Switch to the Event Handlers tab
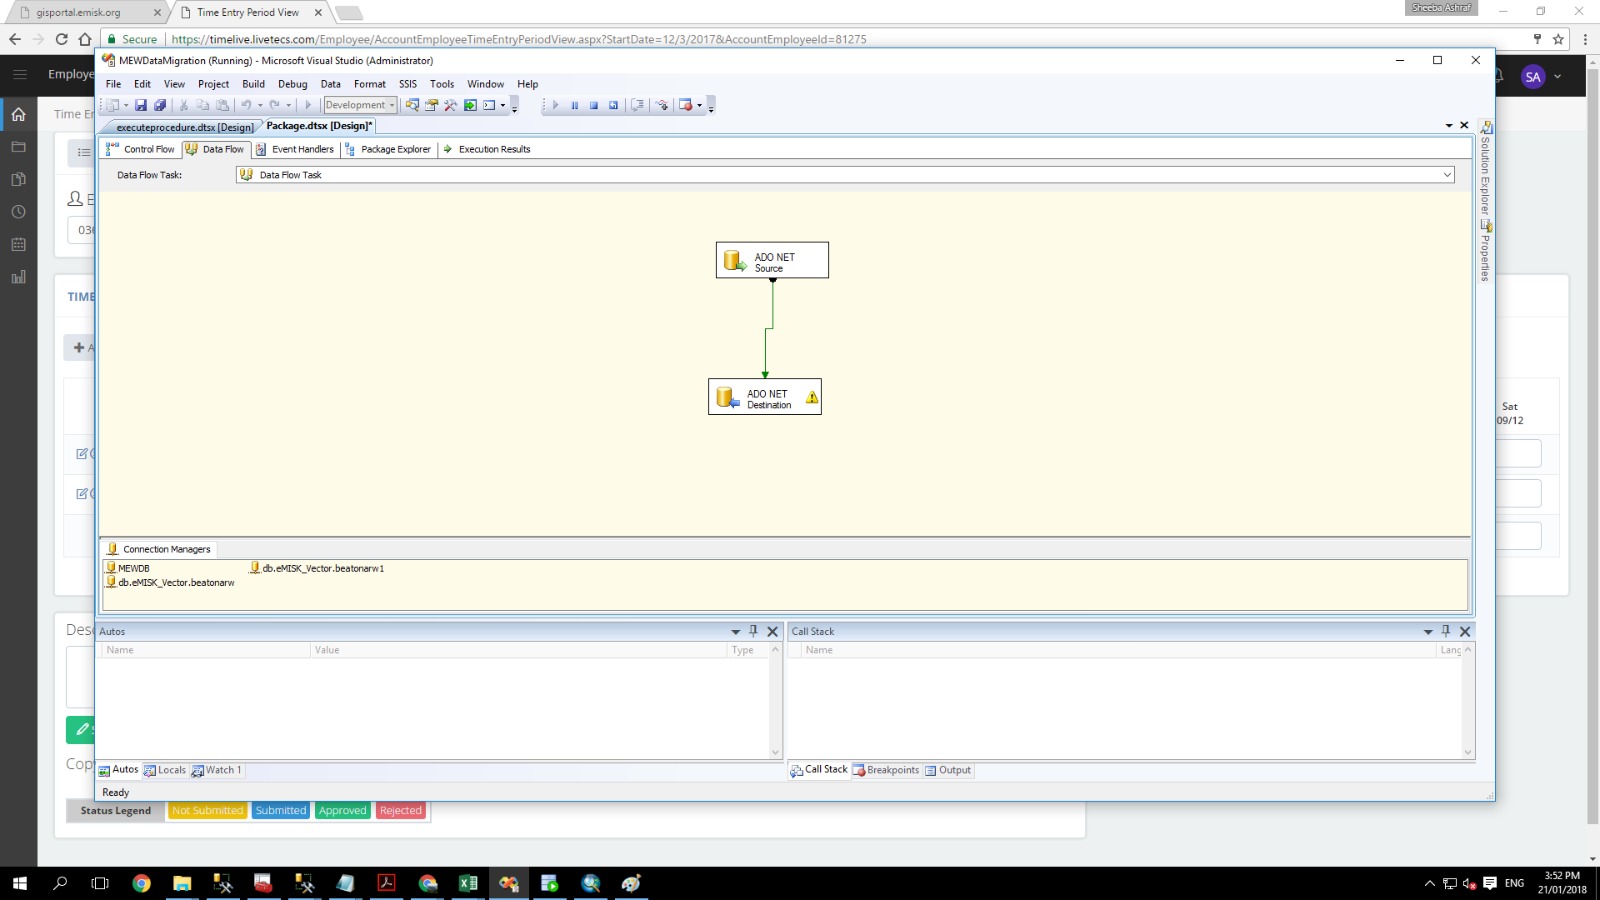1600x900 pixels. pos(295,149)
